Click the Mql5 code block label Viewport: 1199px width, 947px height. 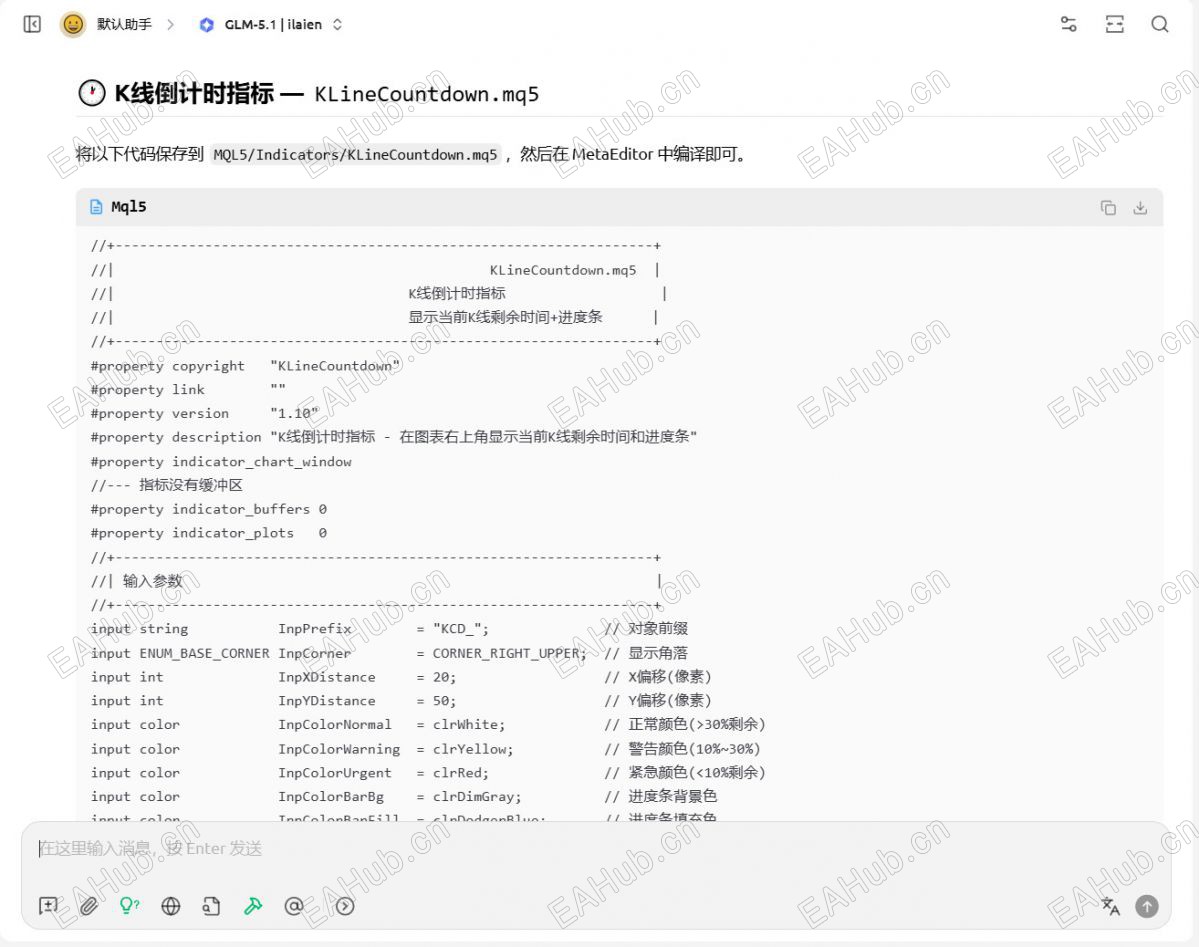pyautogui.click(x=128, y=207)
